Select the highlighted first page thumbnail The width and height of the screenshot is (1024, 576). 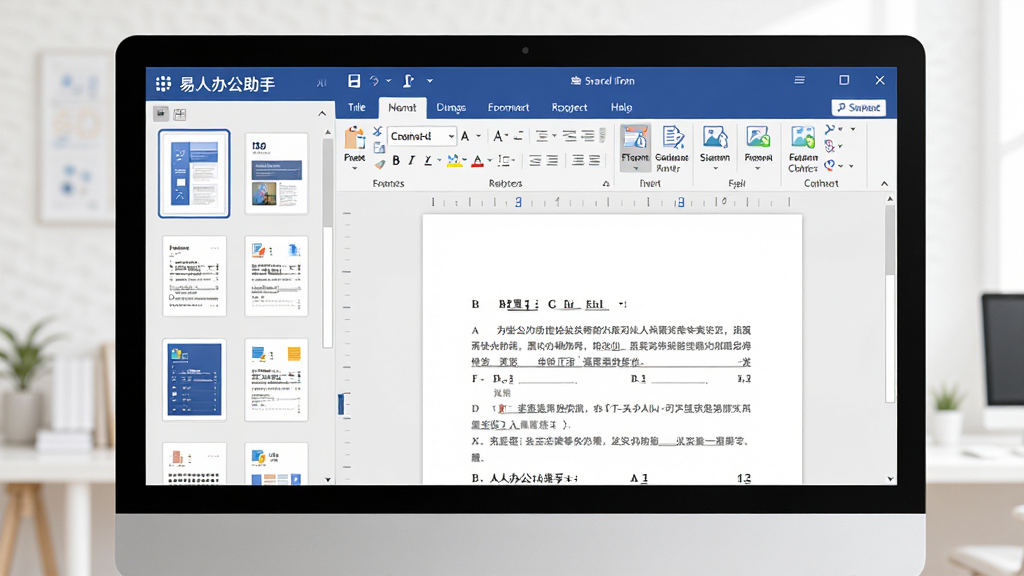point(194,174)
